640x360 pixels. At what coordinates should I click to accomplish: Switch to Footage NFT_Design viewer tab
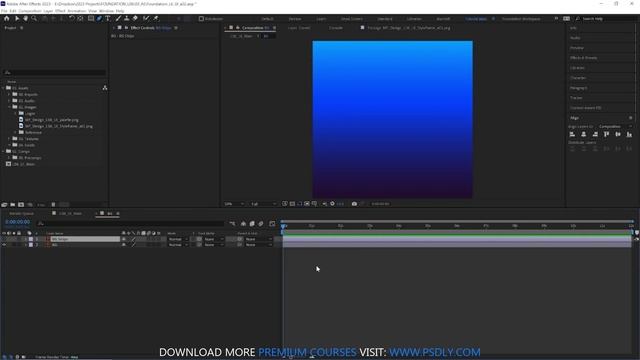(409, 28)
